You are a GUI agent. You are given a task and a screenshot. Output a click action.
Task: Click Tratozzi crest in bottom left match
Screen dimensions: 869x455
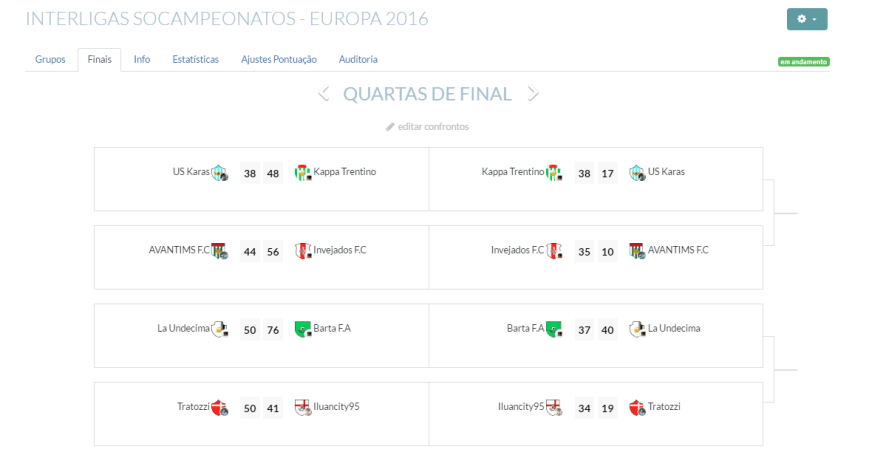tap(219, 407)
